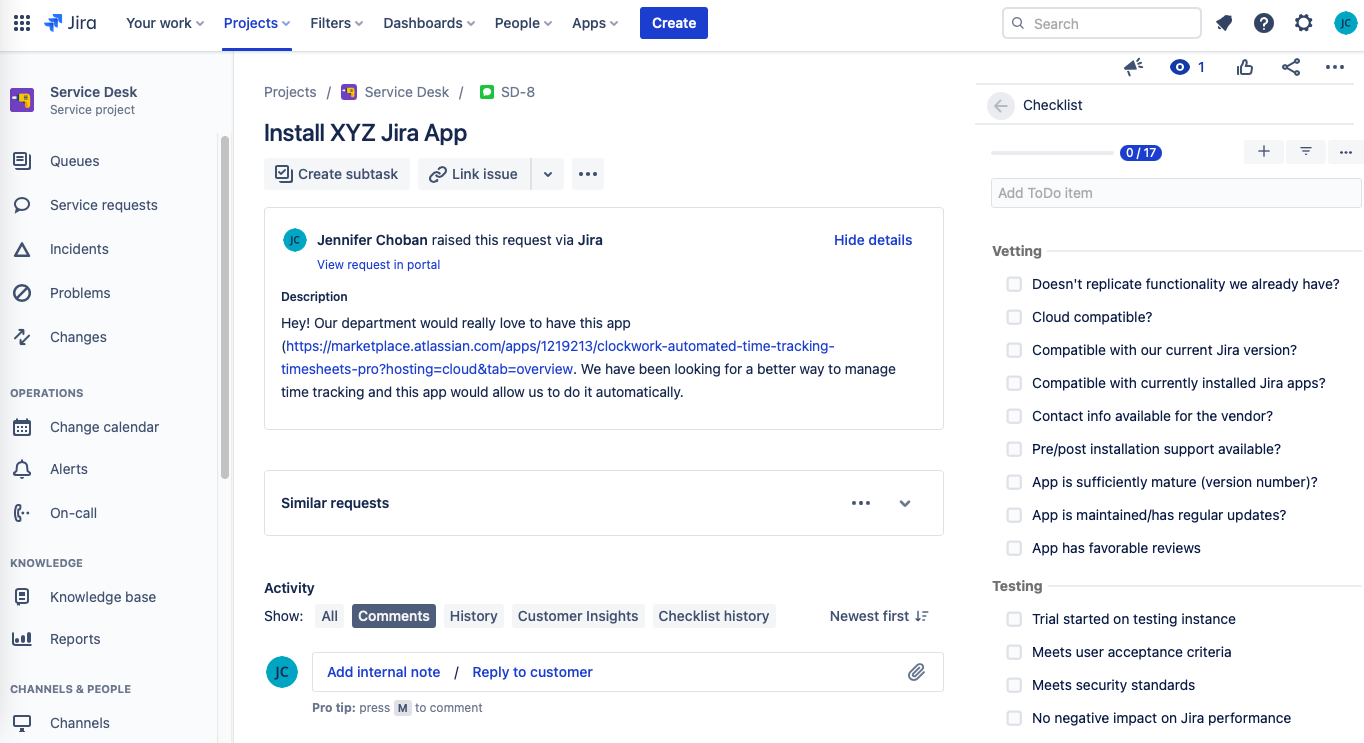Check "Doesn't replicate functionality we already have?"

coord(1014,285)
